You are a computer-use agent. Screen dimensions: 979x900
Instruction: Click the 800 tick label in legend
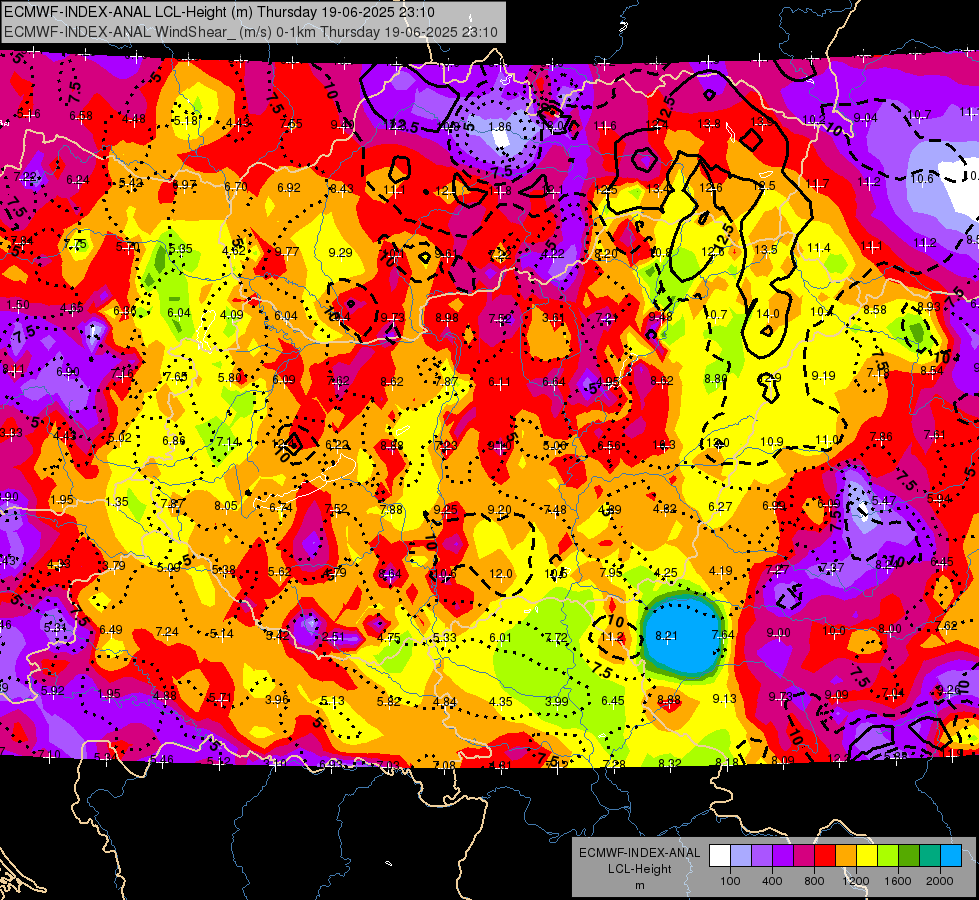click(814, 881)
